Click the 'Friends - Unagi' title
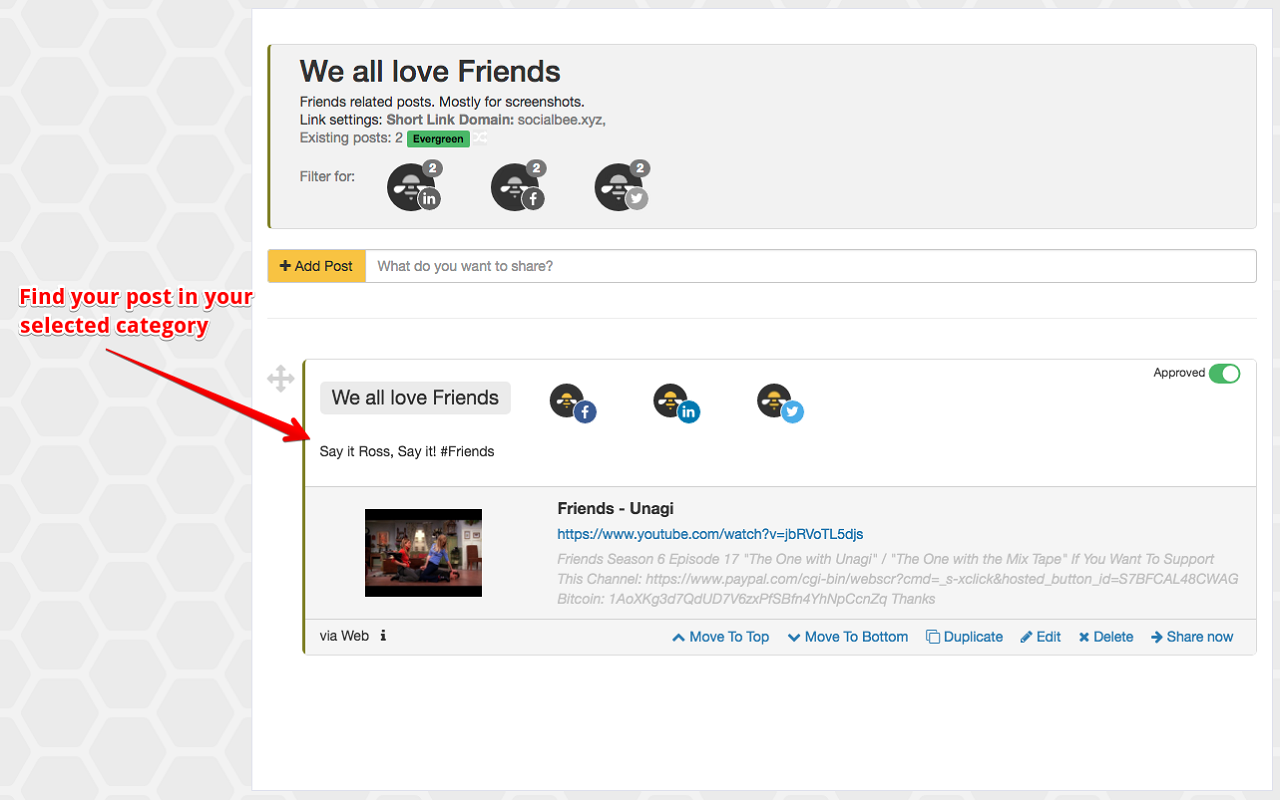 [615, 508]
